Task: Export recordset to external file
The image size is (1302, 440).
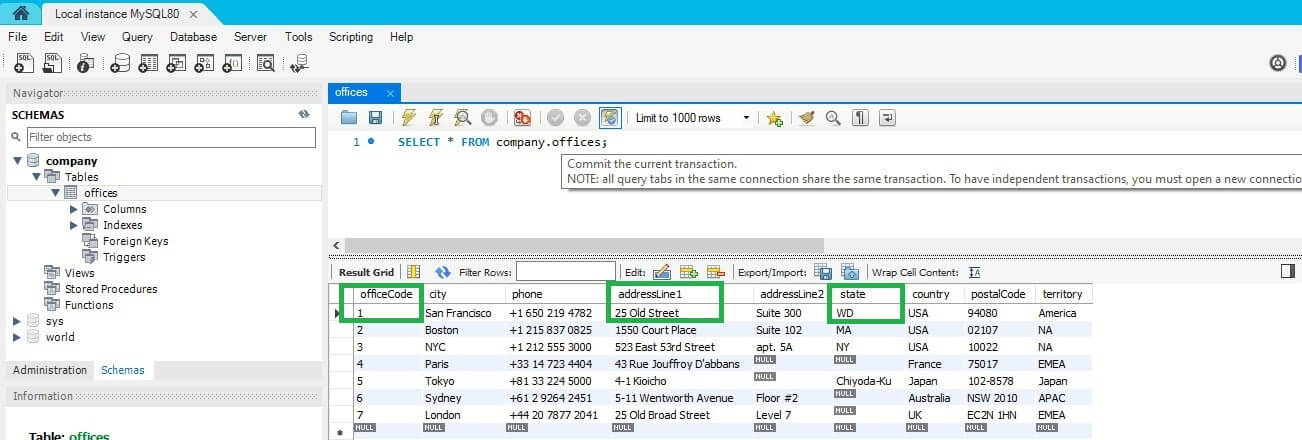Action: (823, 272)
